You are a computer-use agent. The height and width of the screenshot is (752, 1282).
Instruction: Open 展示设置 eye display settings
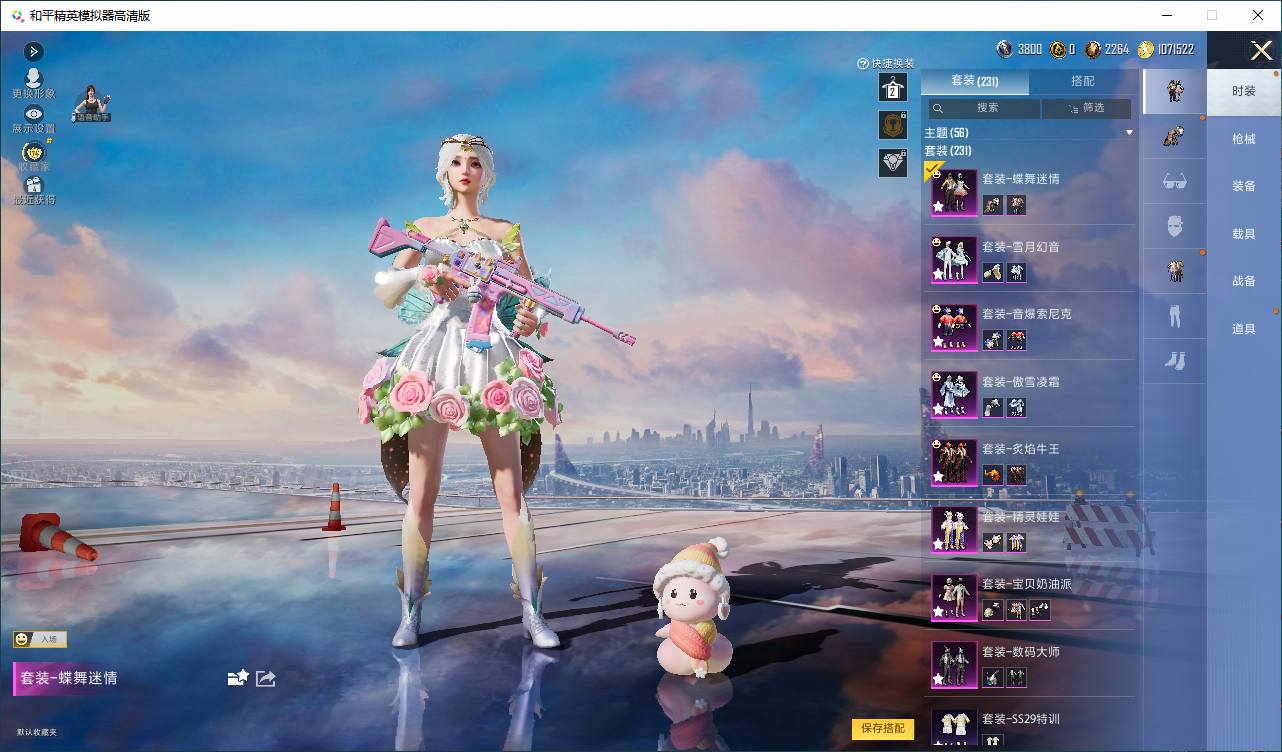(x=34, y=115)
